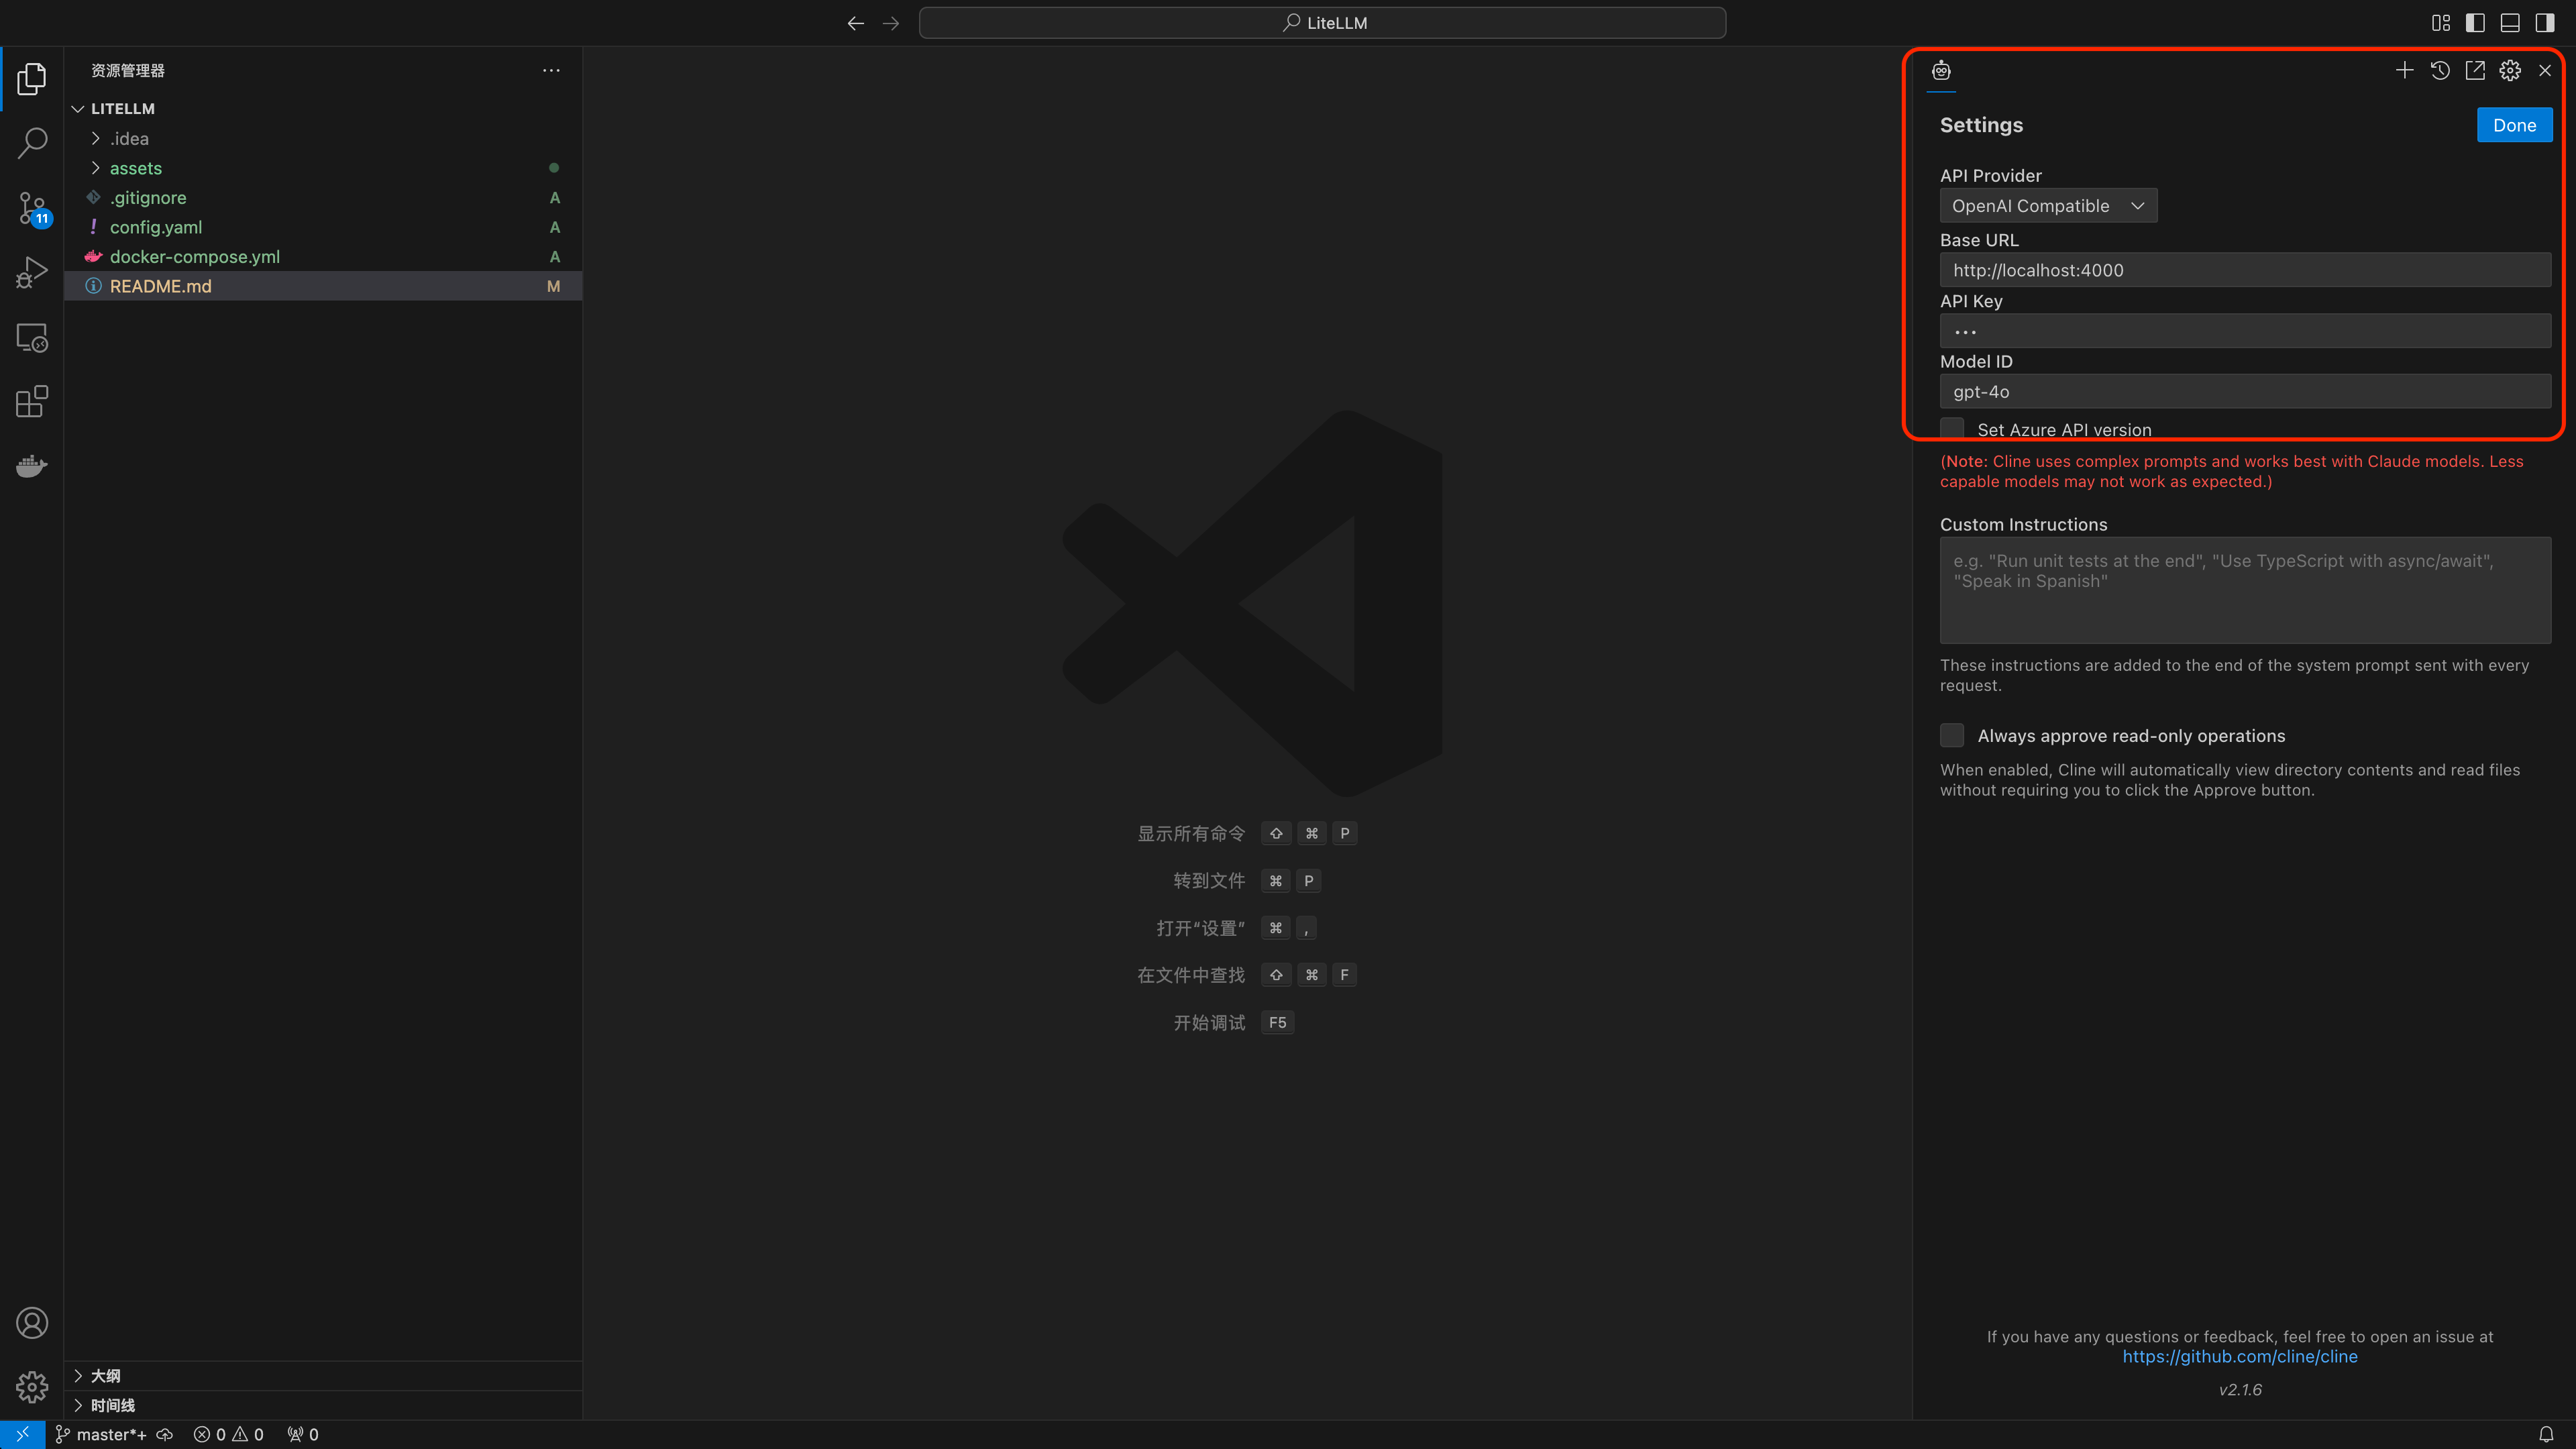2576x1449 pixels.
Task: Toggle the secondary side bar layout icon
Action: pos(2545,22)
